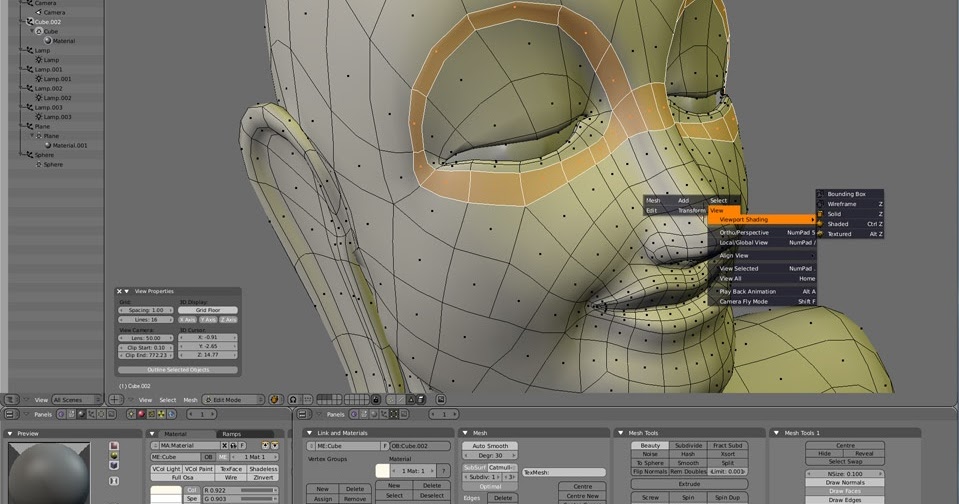Collapse the Mesh Tools panel

621,433
